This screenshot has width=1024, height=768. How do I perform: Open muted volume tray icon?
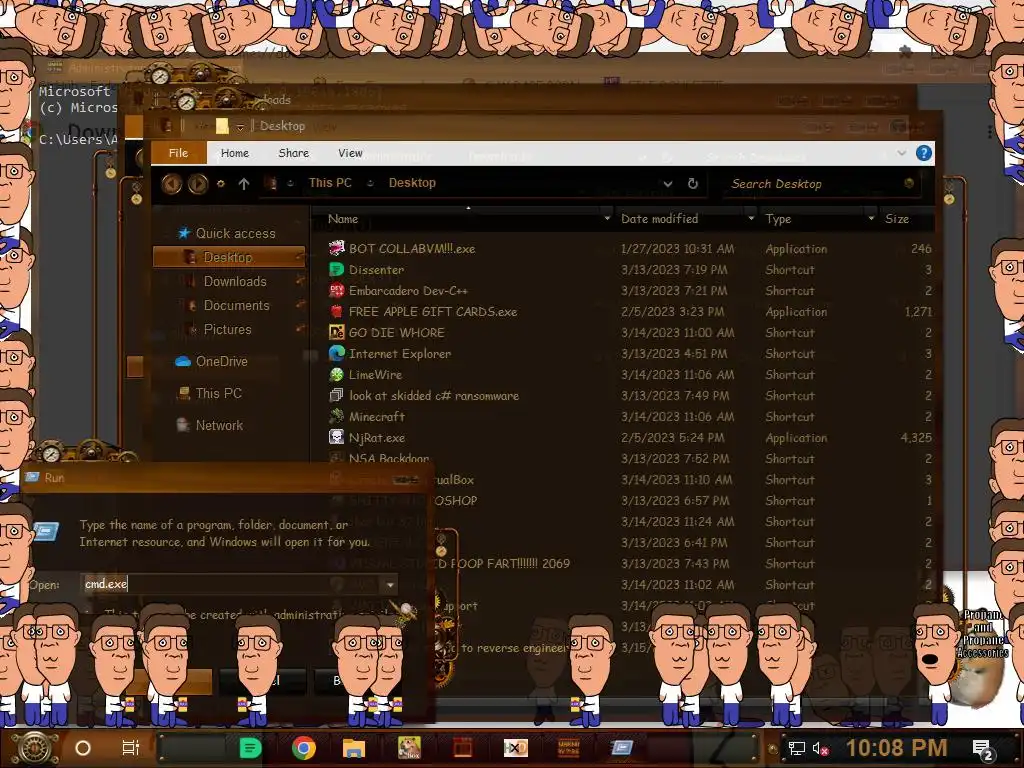tap(819, 748)
